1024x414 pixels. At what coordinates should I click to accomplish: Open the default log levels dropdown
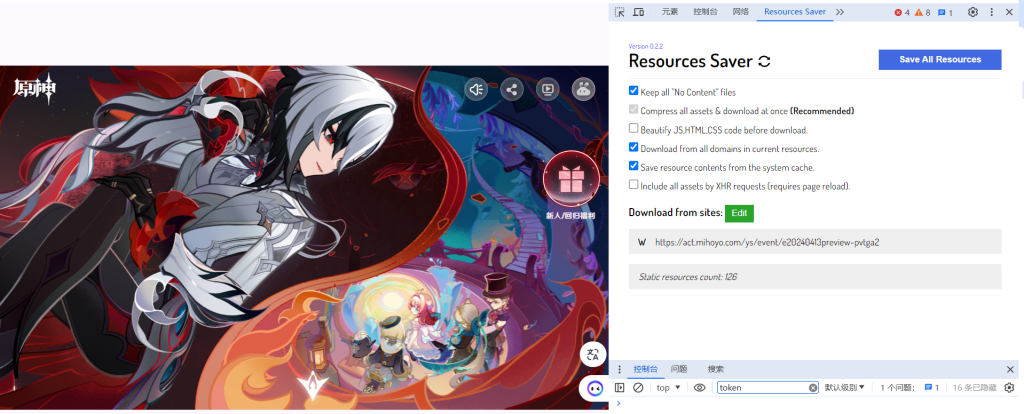pos(844,388)
